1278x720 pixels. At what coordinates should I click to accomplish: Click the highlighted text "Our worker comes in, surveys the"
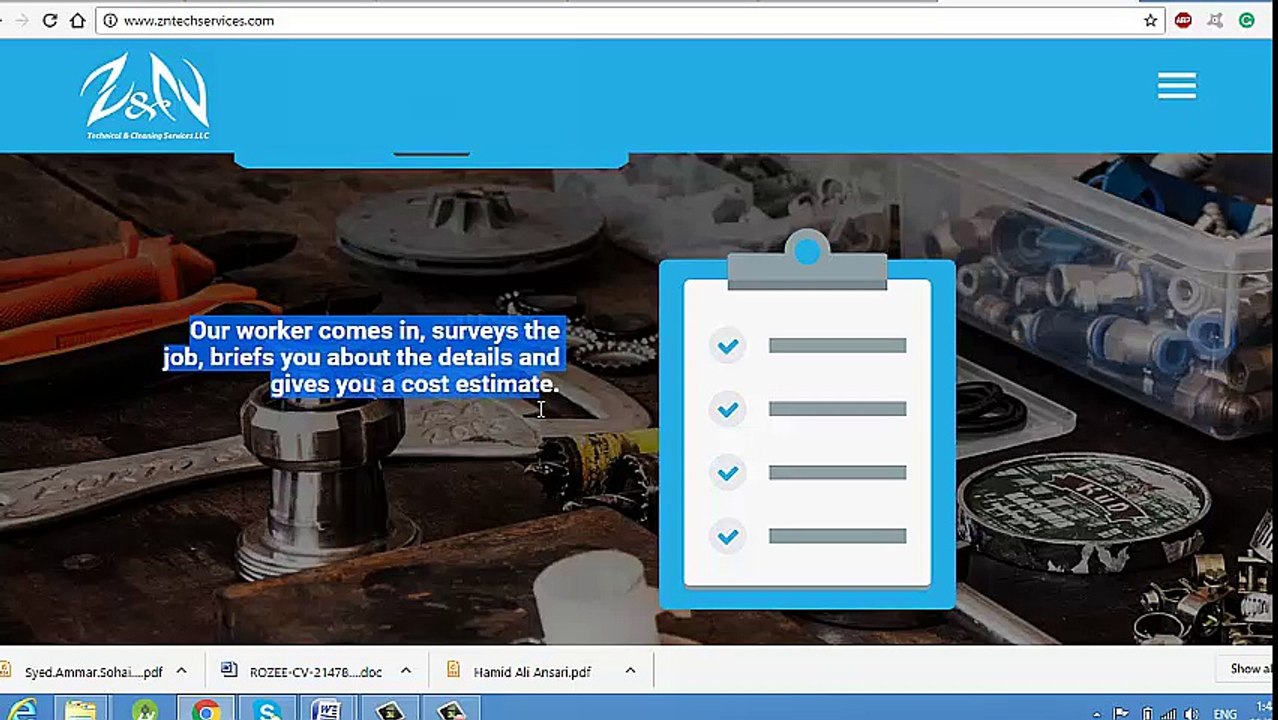(375, 330)
